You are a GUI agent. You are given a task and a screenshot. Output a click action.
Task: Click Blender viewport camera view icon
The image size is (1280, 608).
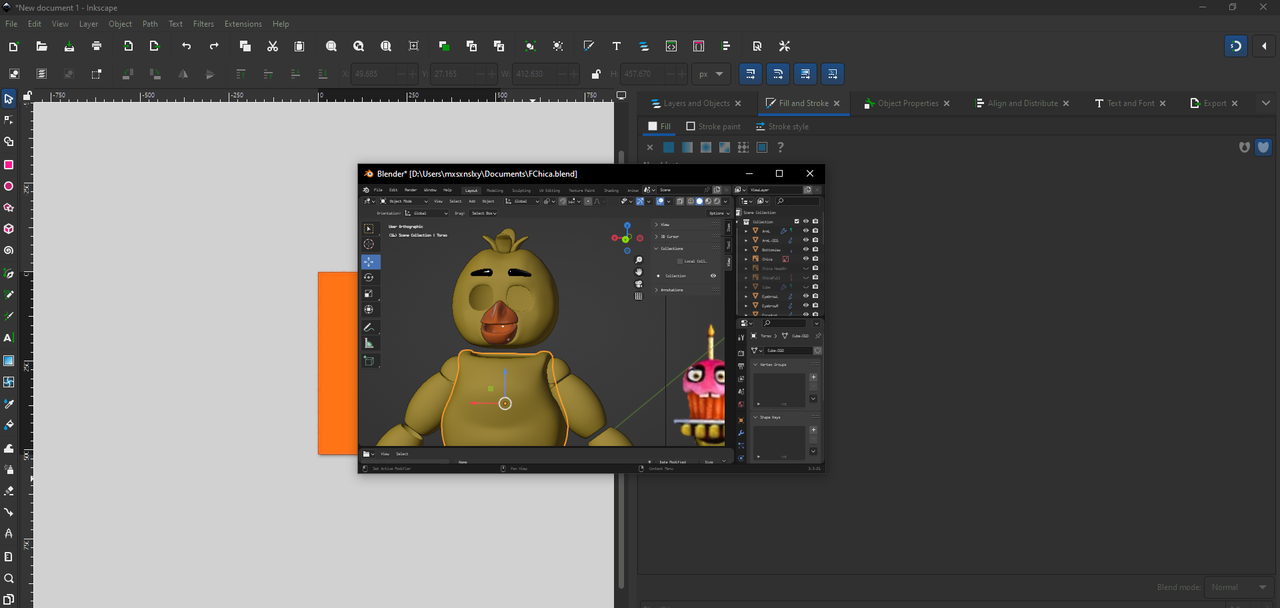[x=639, y=284]
